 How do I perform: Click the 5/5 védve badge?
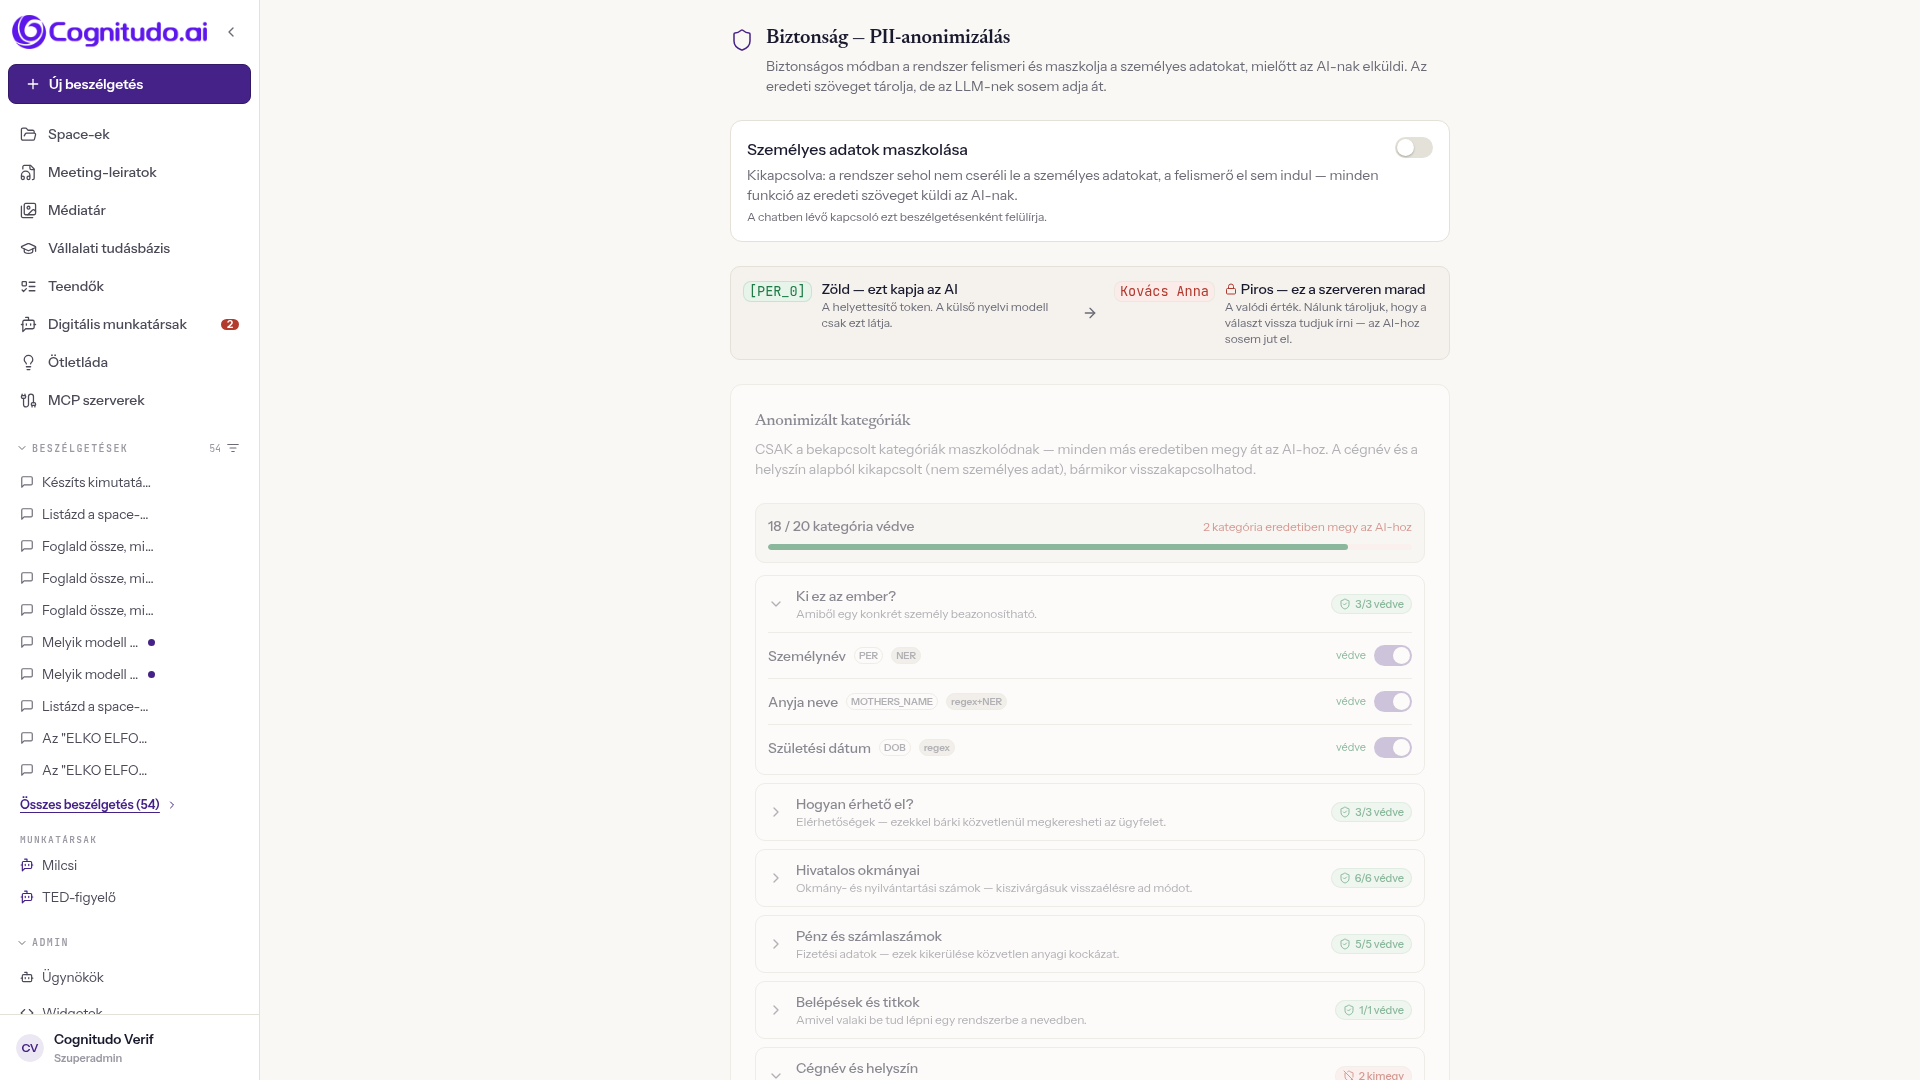[x=1371, y=944]
